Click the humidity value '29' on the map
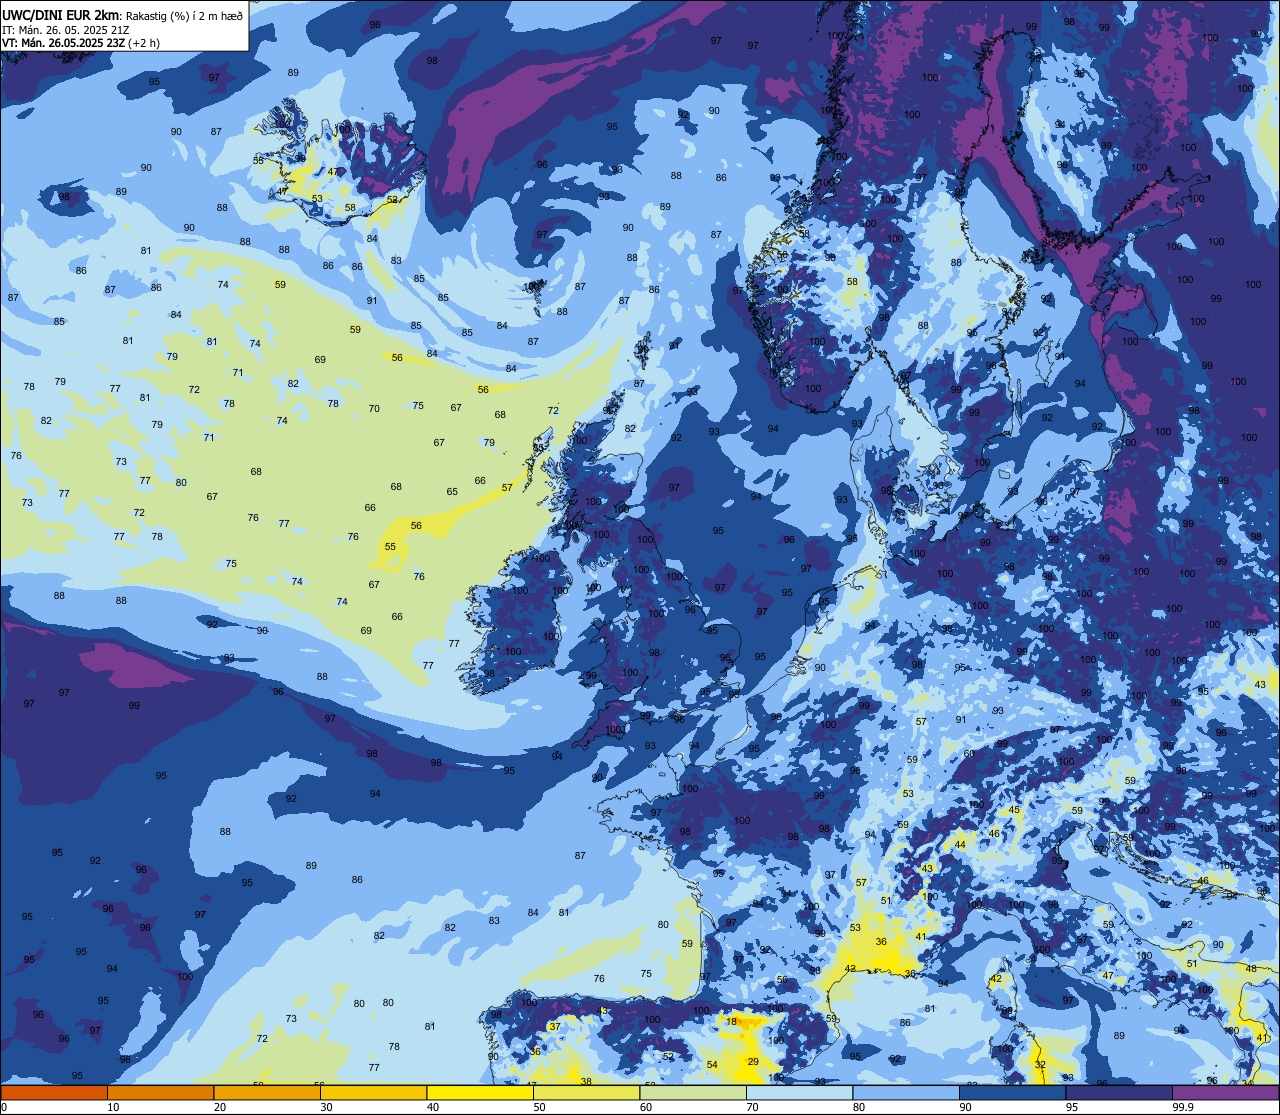Image resolution: width=1280 pixels, height=1115 pixels. 753,1062
